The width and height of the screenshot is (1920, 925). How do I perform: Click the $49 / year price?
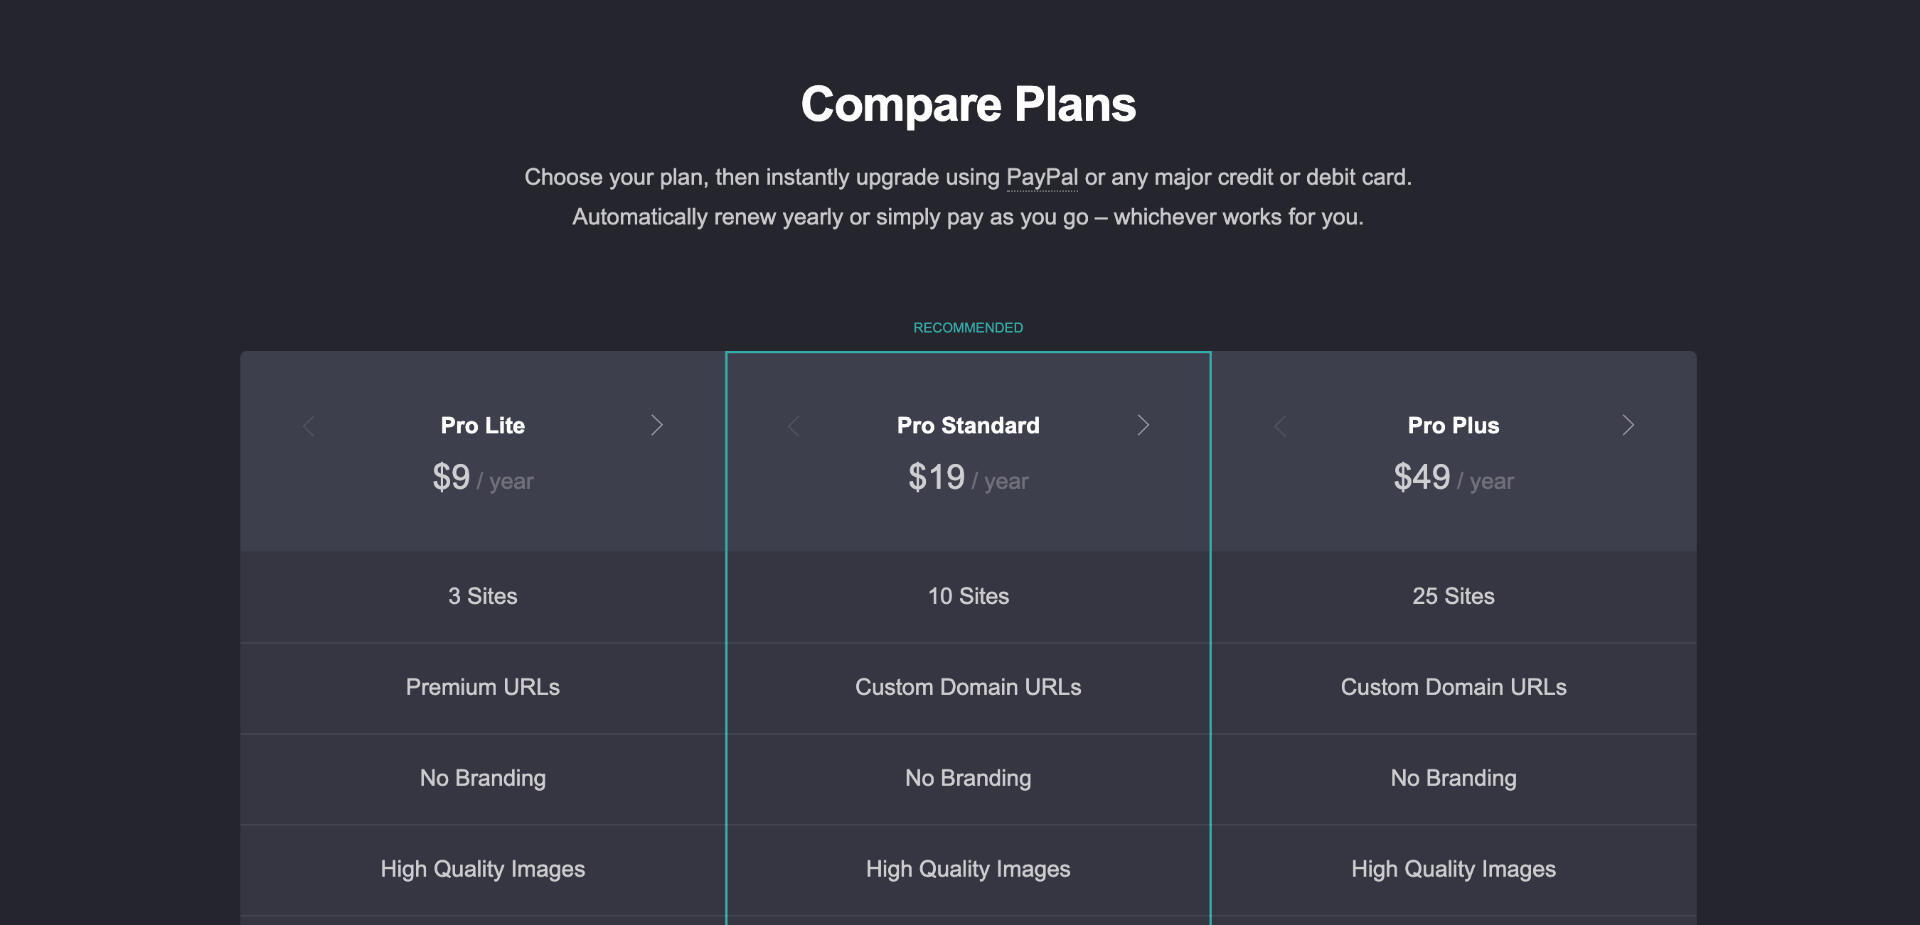tap(1453, 478)
